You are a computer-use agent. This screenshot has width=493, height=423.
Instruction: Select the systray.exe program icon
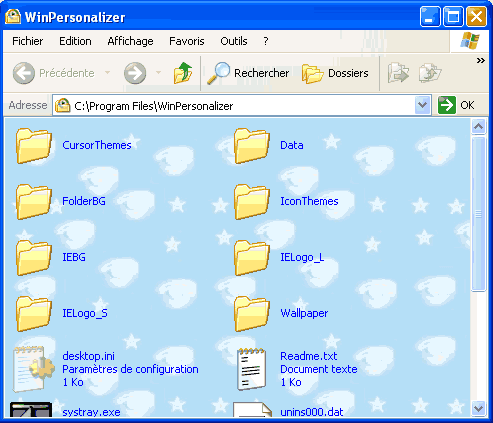[31, 410]
